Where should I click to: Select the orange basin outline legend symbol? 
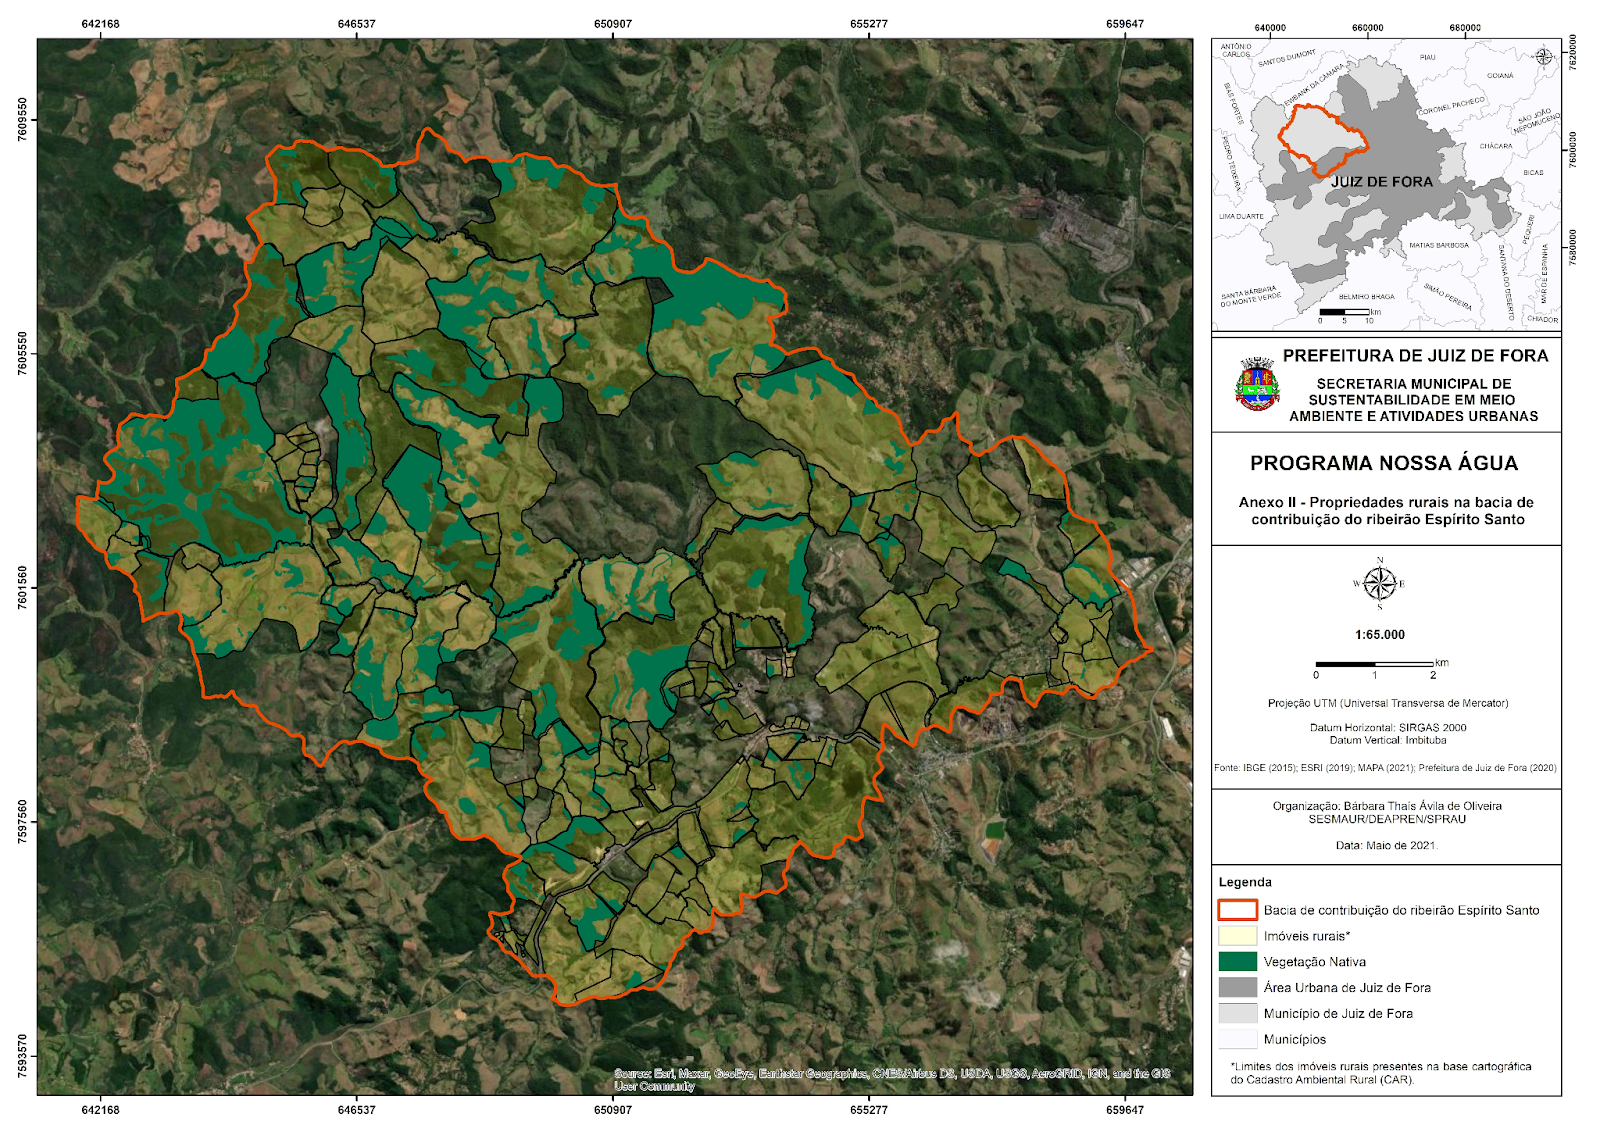[x=1237, y=910]
